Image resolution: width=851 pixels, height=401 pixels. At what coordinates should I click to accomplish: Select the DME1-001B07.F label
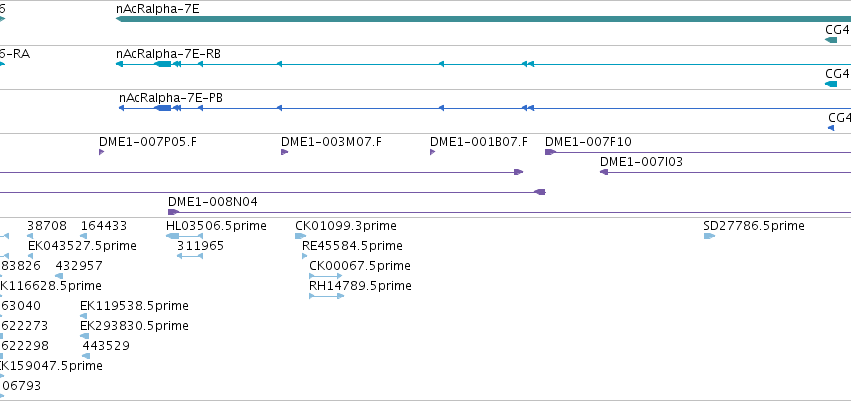(x=479, y=142)
